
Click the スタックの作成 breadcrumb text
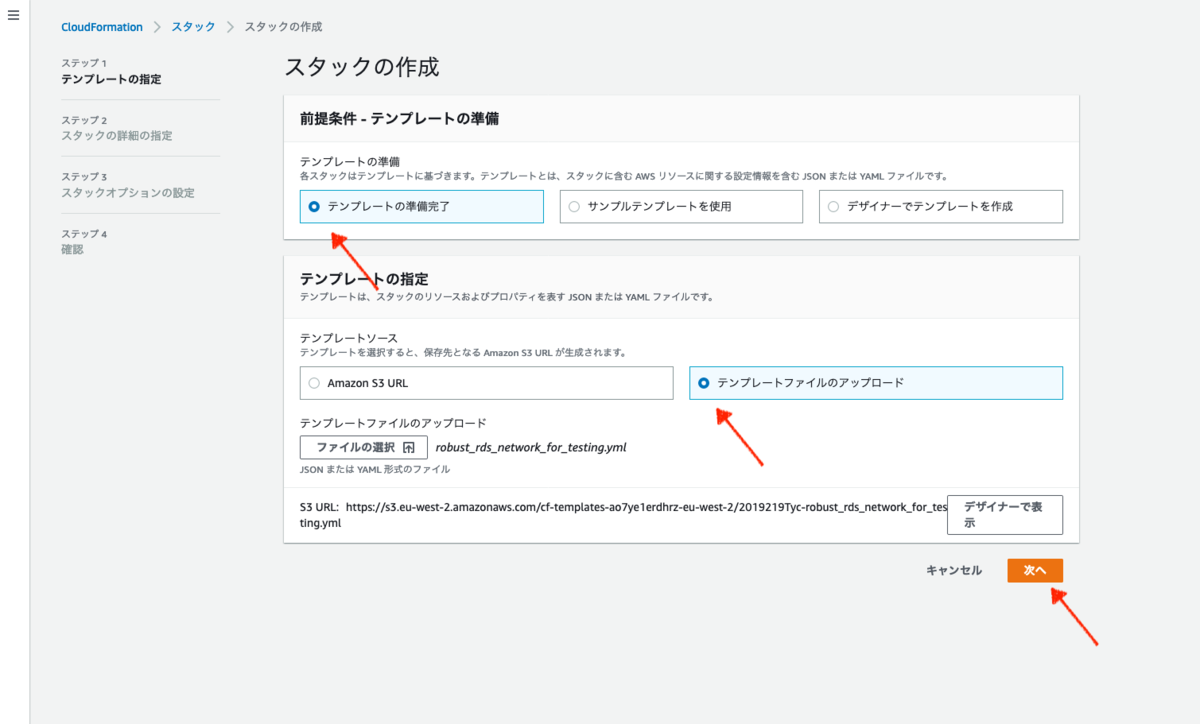tap(284, 27)
